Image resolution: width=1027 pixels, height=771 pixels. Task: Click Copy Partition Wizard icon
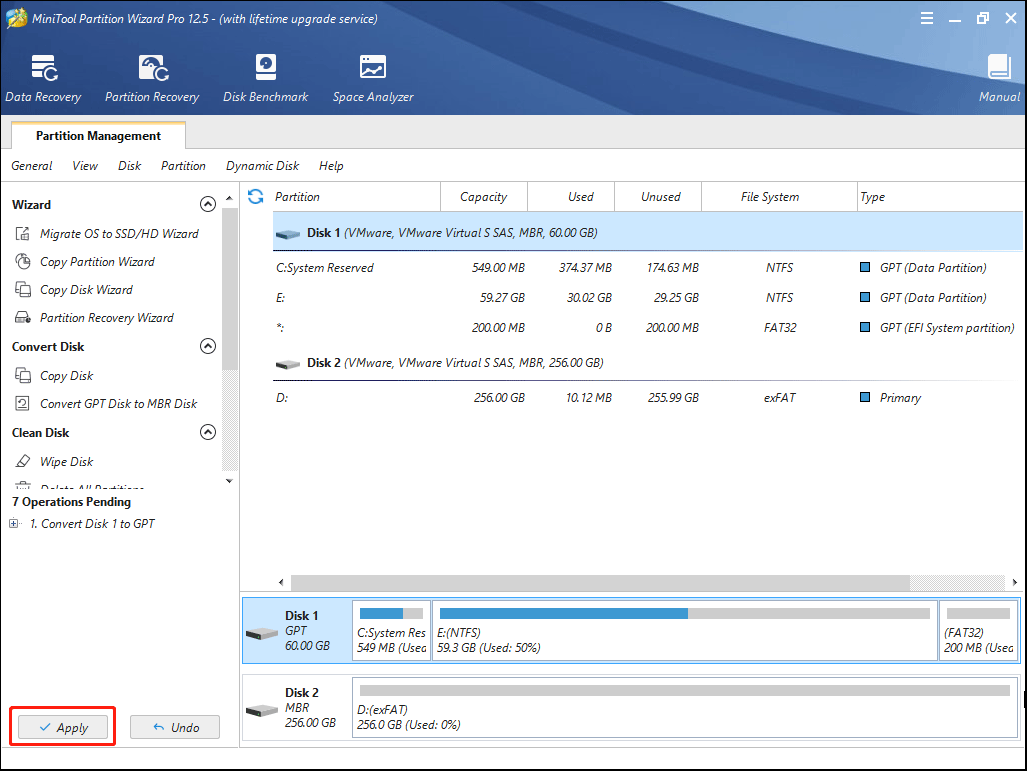coord(23,261)
